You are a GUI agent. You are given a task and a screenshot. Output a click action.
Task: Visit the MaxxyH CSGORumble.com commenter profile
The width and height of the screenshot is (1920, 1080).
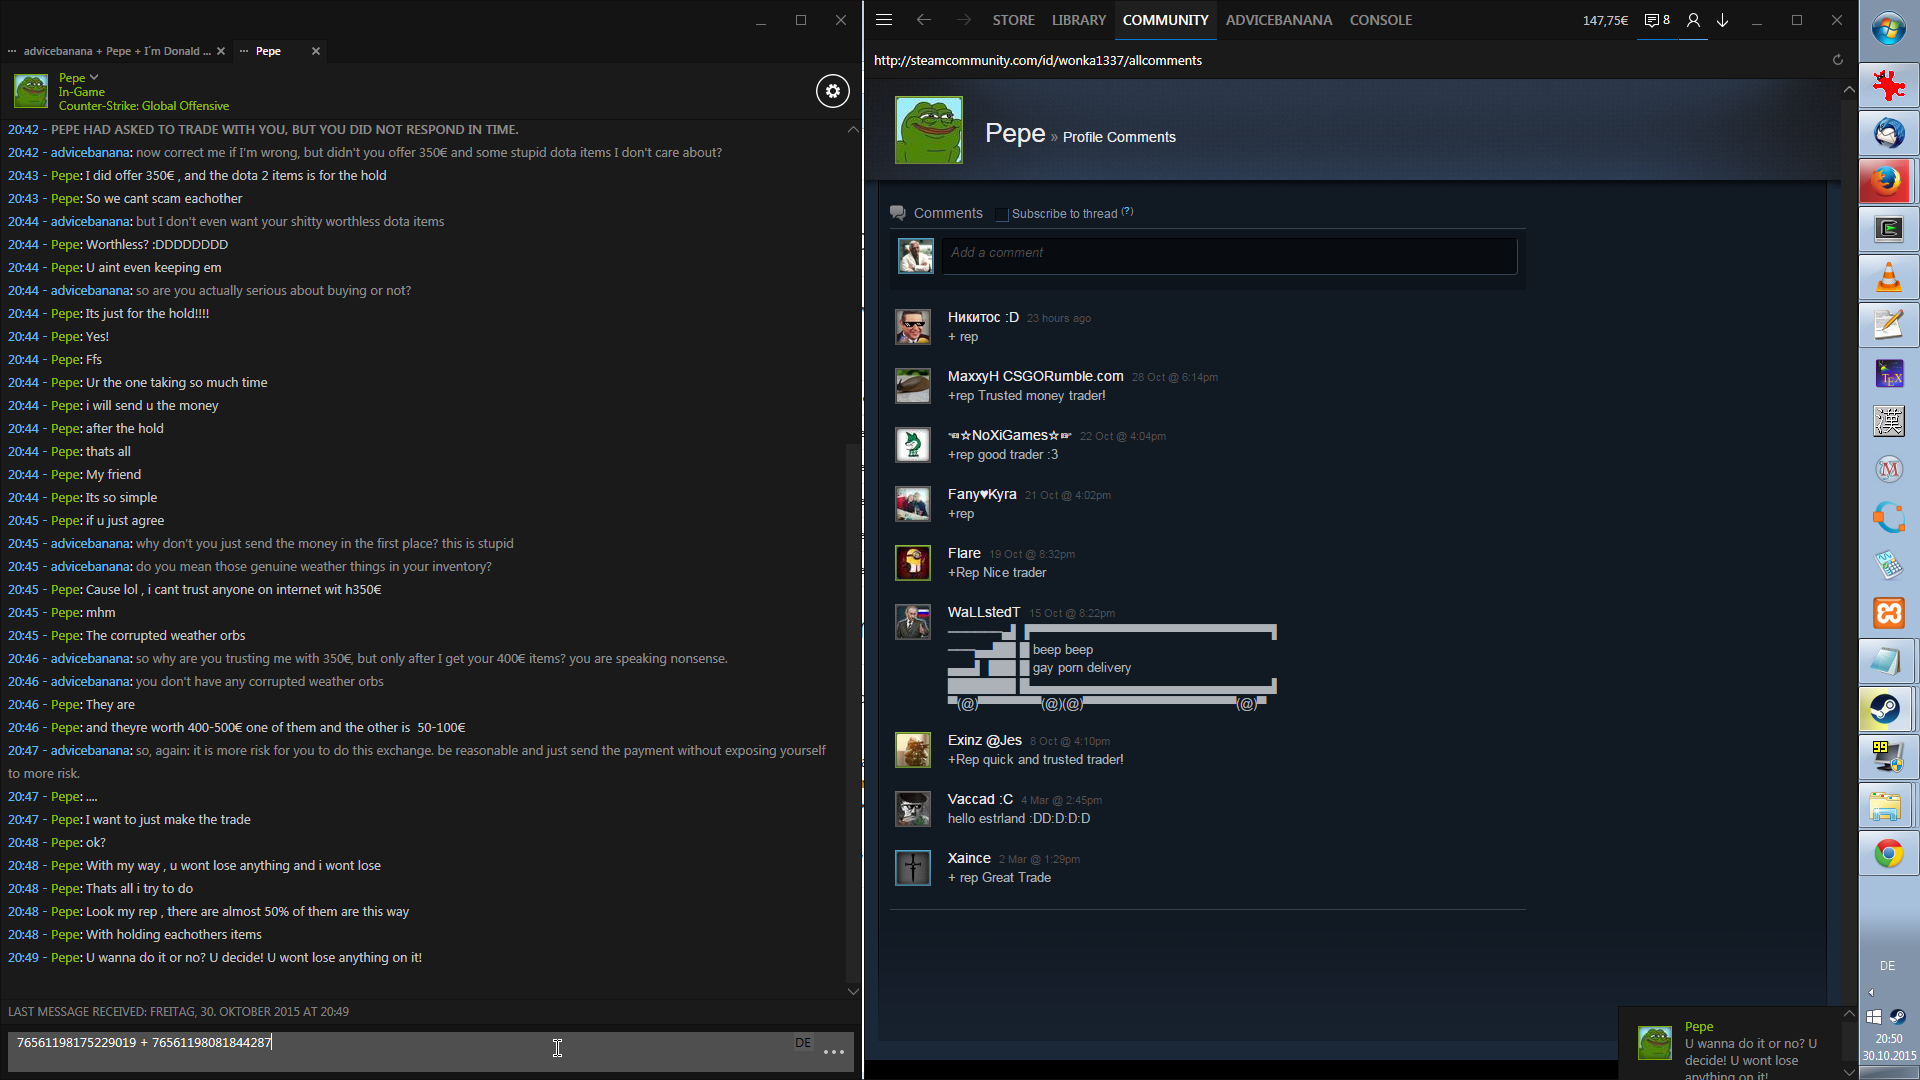click(x=1035, y=376)
